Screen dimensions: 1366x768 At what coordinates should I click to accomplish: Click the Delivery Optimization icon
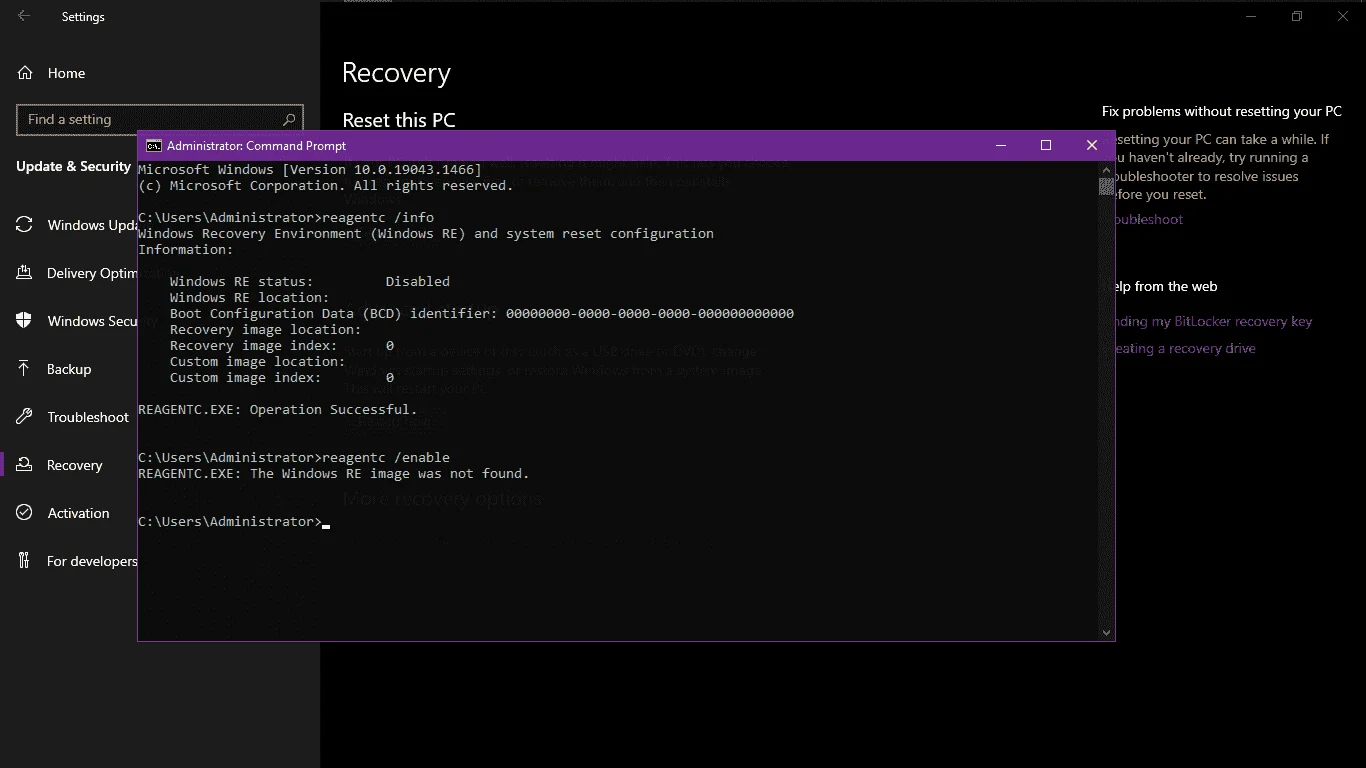click(24, 272)
